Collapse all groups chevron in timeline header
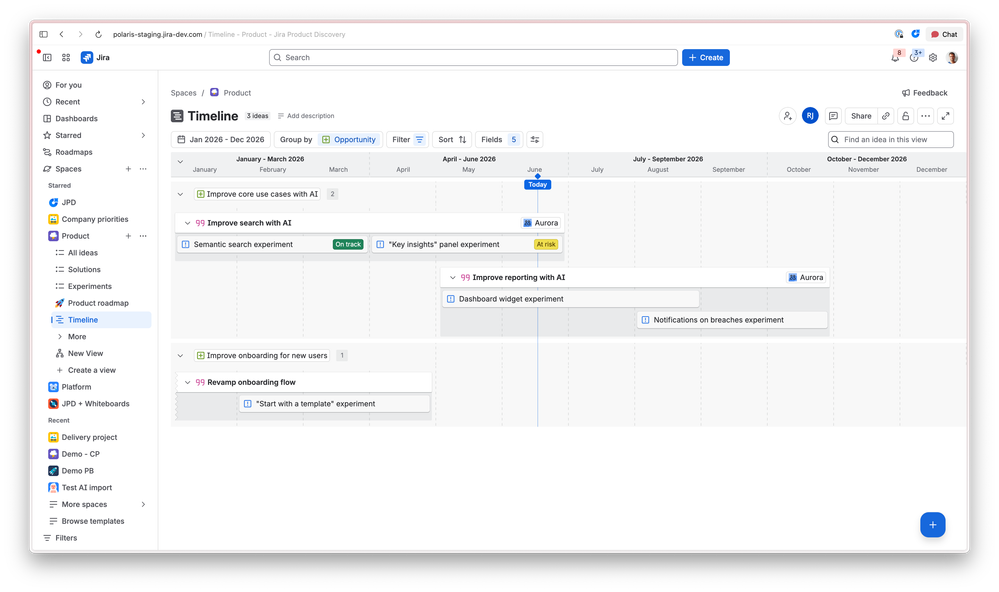 tap(180, 162)
